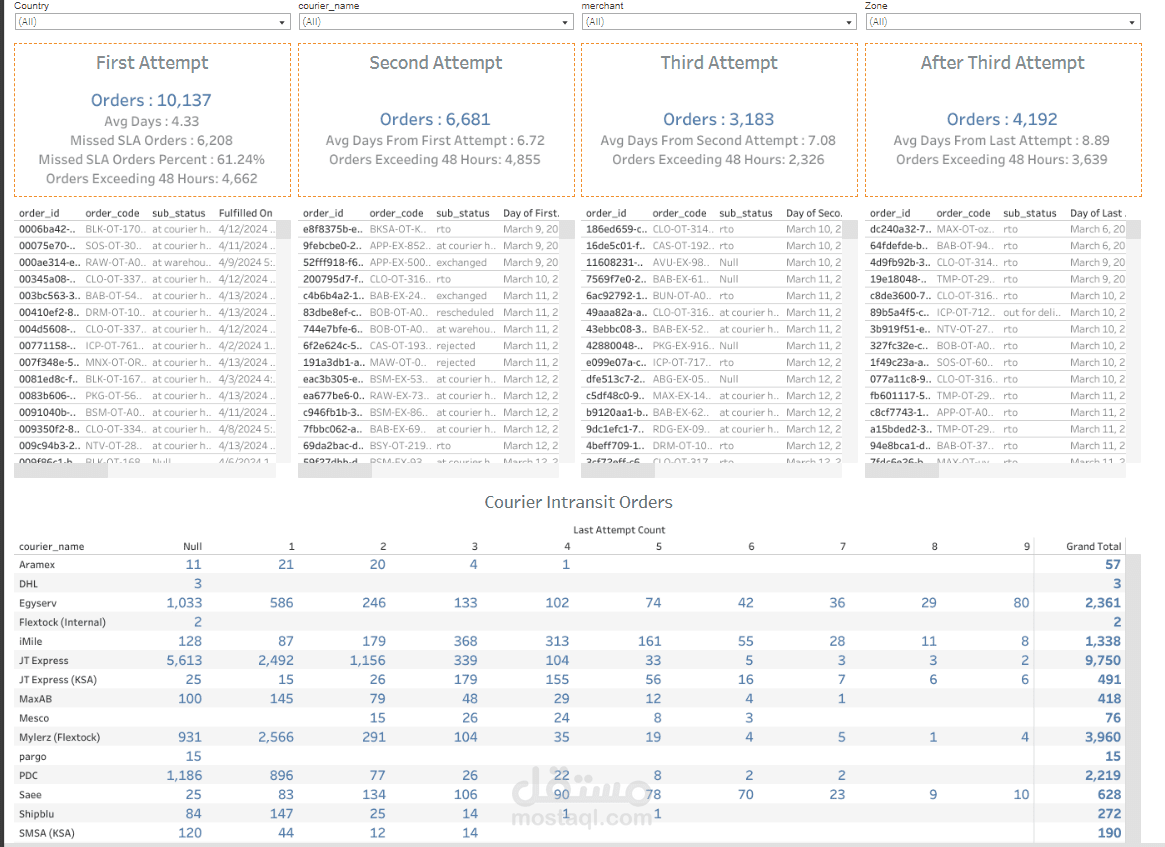Click 'Orders Exceeding 48 Hours: 2,326' text
This screenshot has height=847, width=1165.
(718, 160)
